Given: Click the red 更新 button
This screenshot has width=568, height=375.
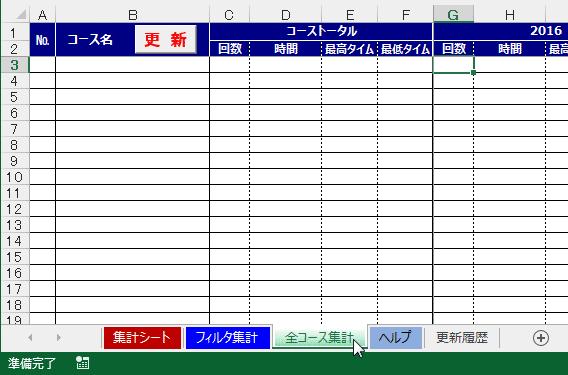Looking at the screenshot, I should [166, 39].
